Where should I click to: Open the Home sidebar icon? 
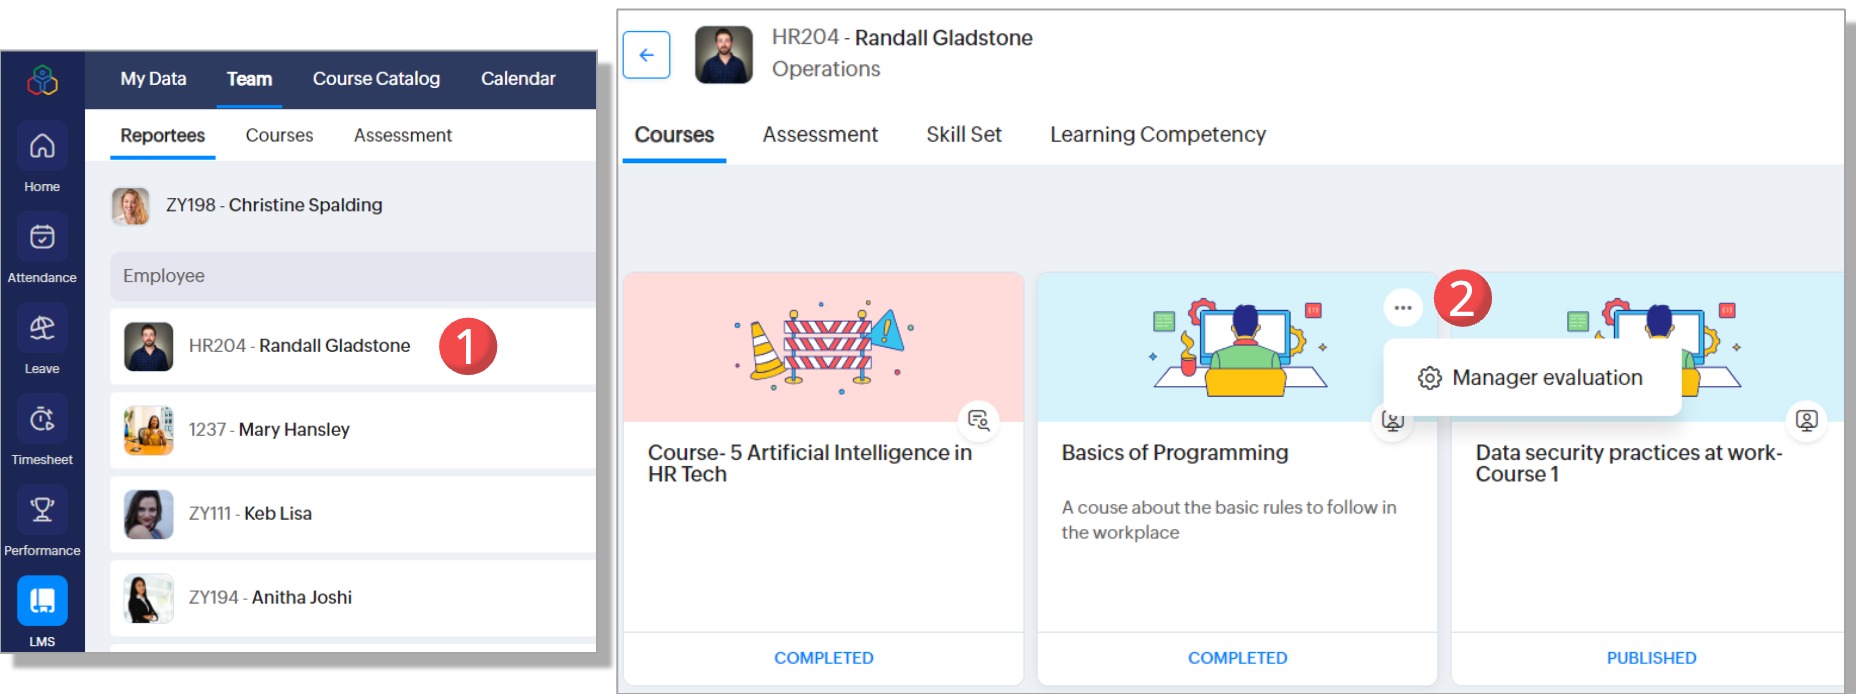click(x=42, y=147)
